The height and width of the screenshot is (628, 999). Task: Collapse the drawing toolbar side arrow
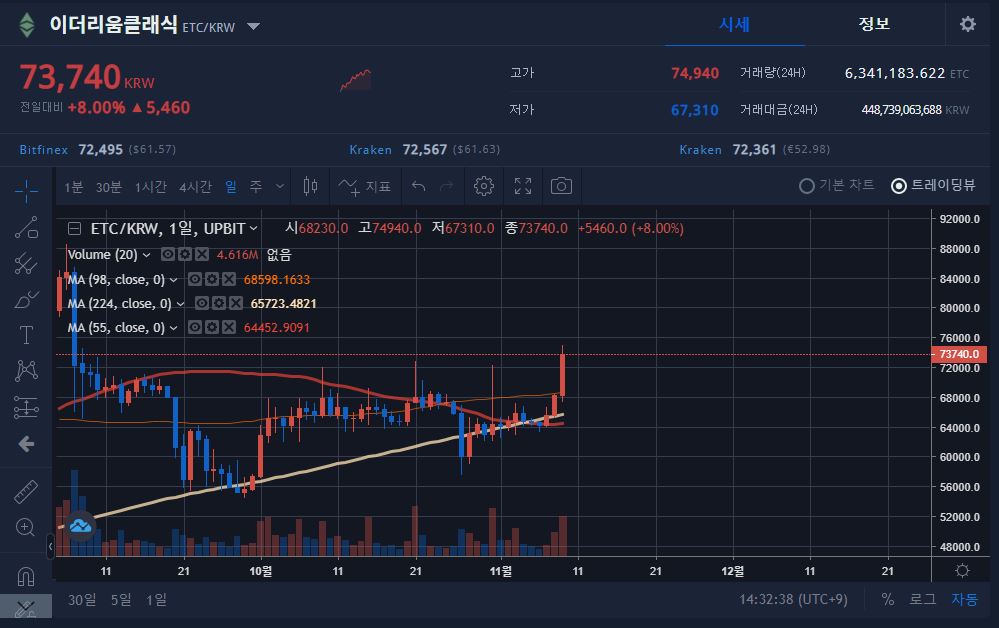(50, 546)
